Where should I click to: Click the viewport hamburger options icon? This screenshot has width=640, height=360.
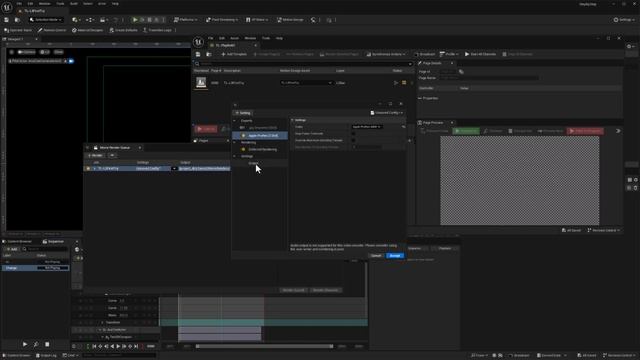[x=11, y=52]
